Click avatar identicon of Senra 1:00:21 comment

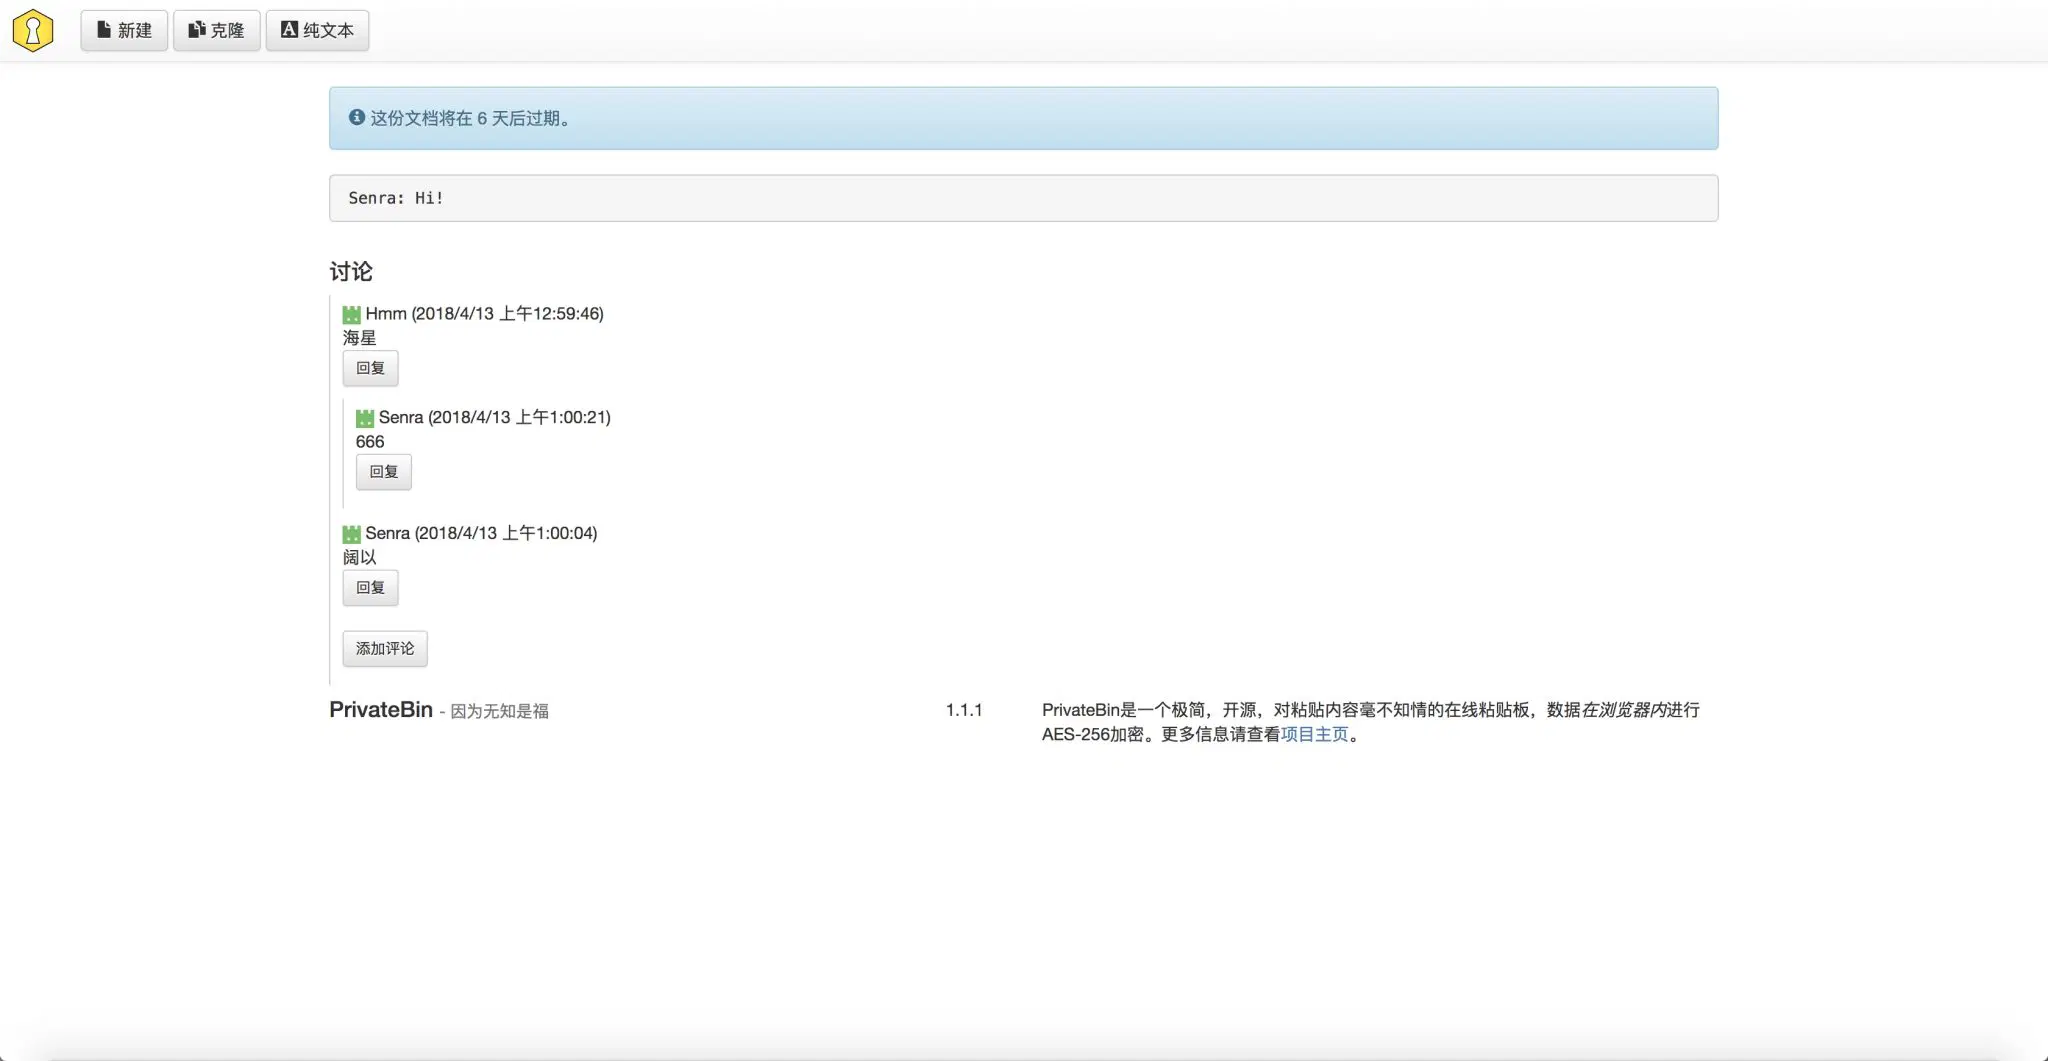[x=365, y=418]
